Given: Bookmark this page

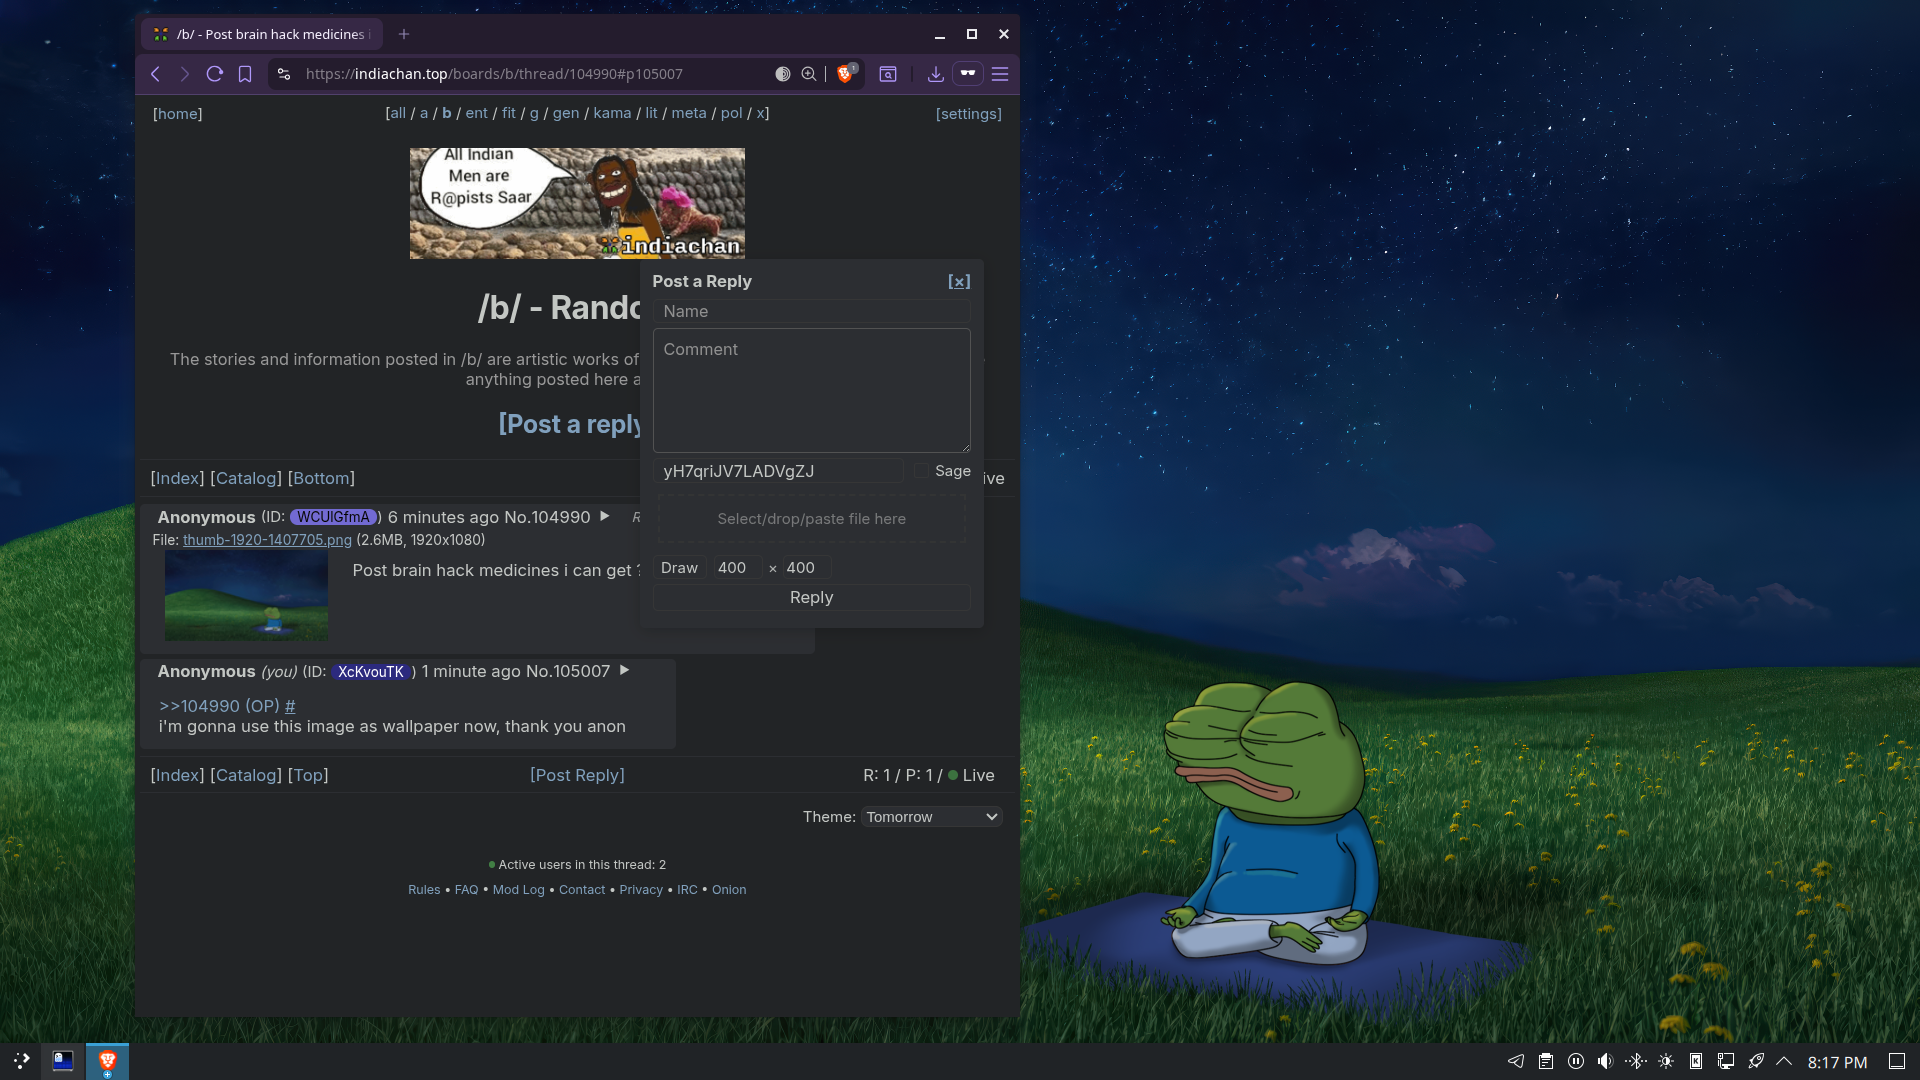Looking at the screenshot, I should coord(245,74).
